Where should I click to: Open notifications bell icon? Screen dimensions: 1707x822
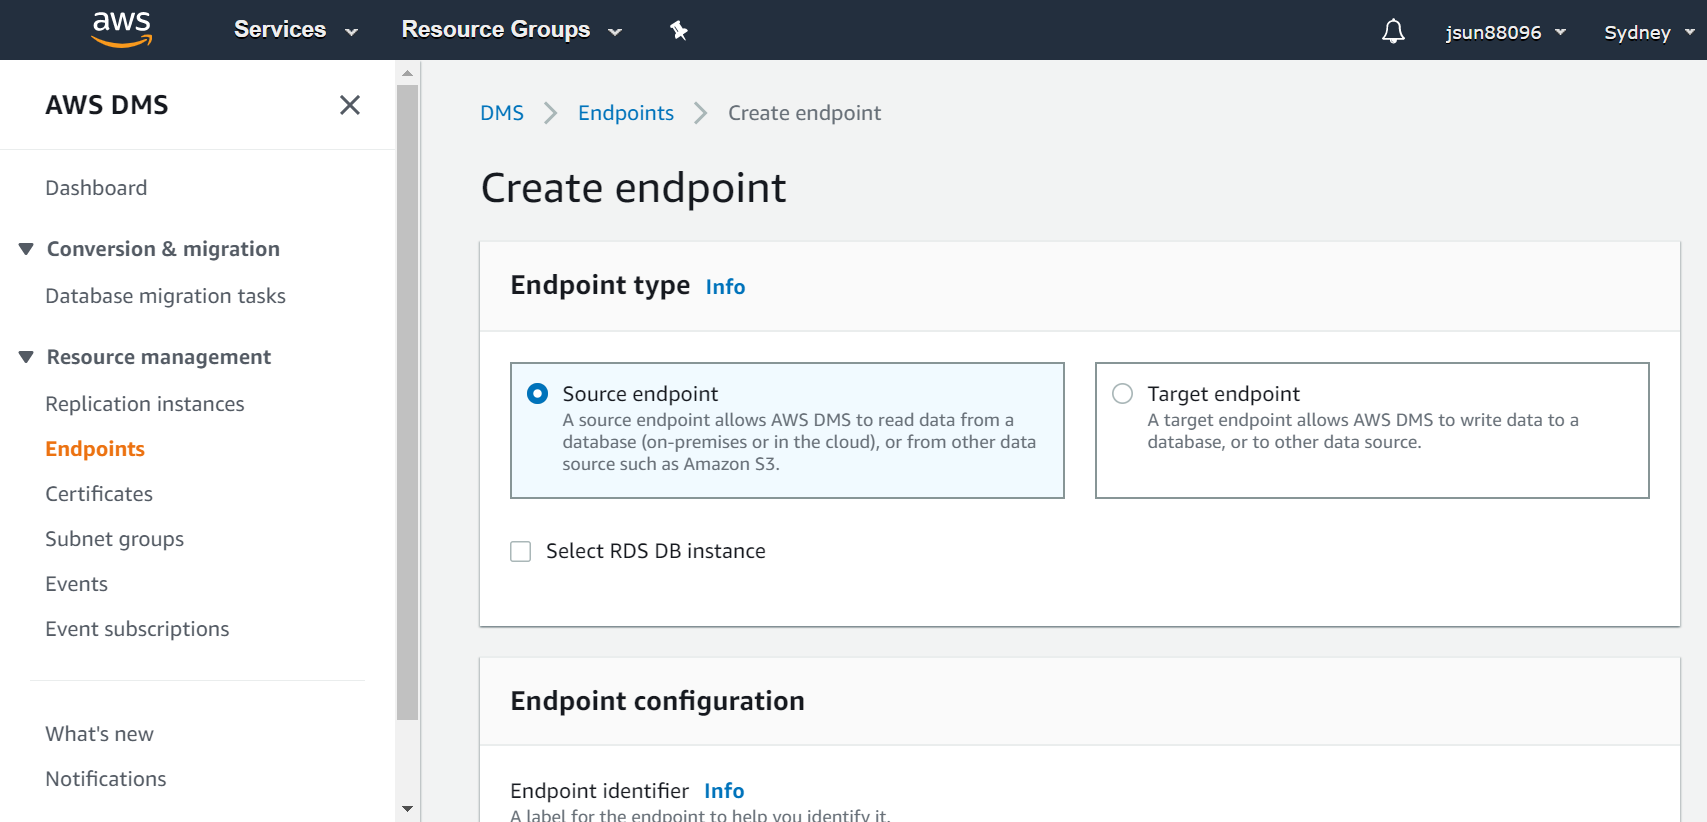pos(1393,32)
